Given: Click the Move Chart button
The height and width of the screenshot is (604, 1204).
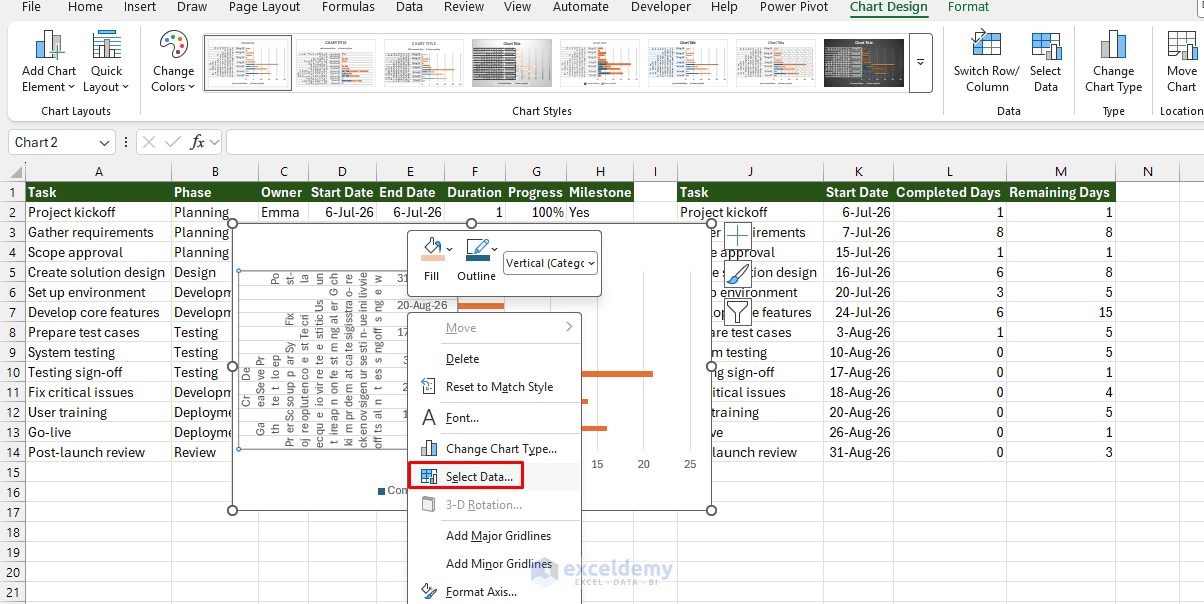Looking at the screenshot, I should tap(1181, 62).
